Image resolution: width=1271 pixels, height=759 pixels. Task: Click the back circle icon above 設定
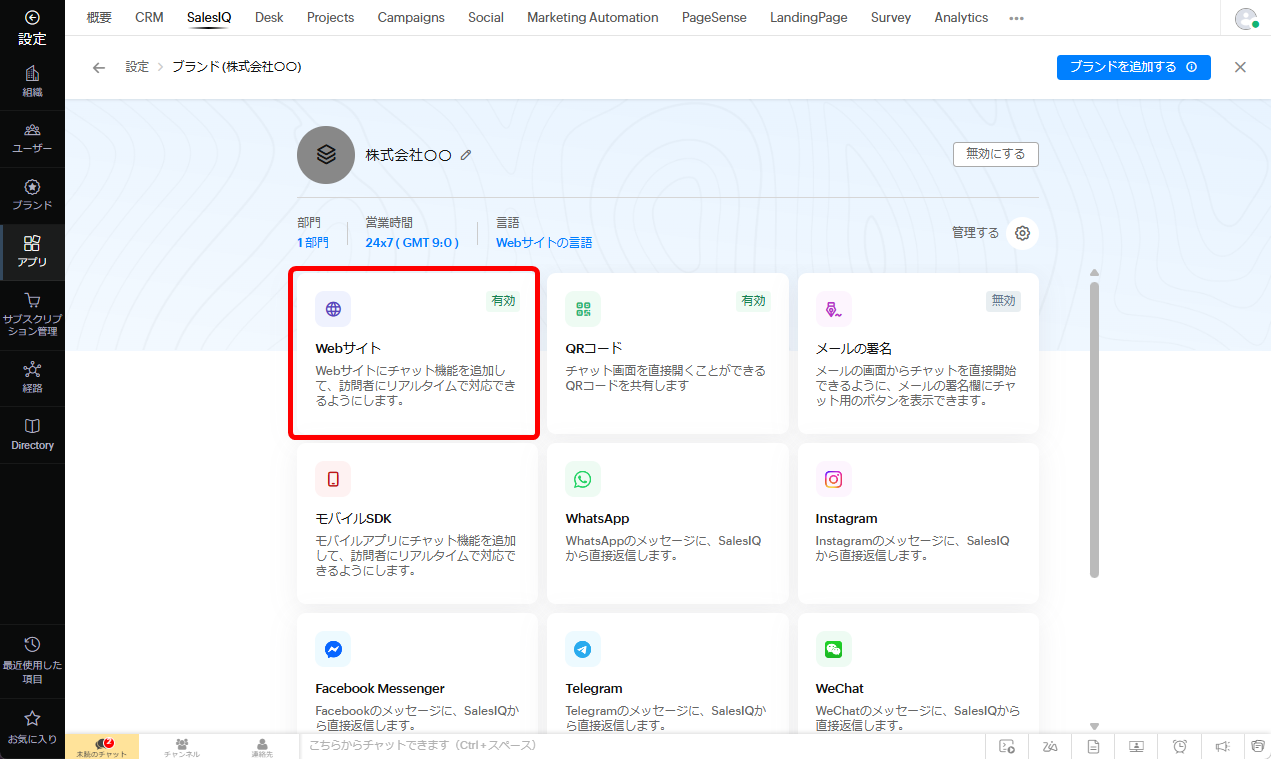(x=32, y=17)
